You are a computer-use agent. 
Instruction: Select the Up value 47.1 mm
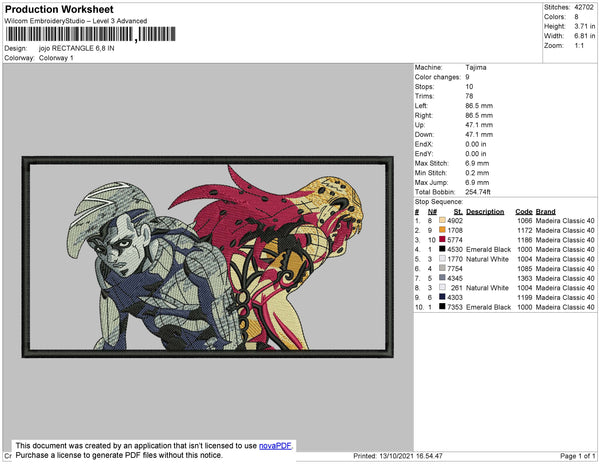click(479, 125)
